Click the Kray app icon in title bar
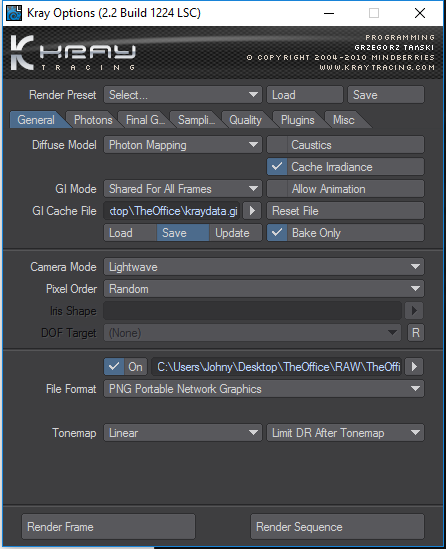Screen dimensions: 446x549 [x=14, y=13]
